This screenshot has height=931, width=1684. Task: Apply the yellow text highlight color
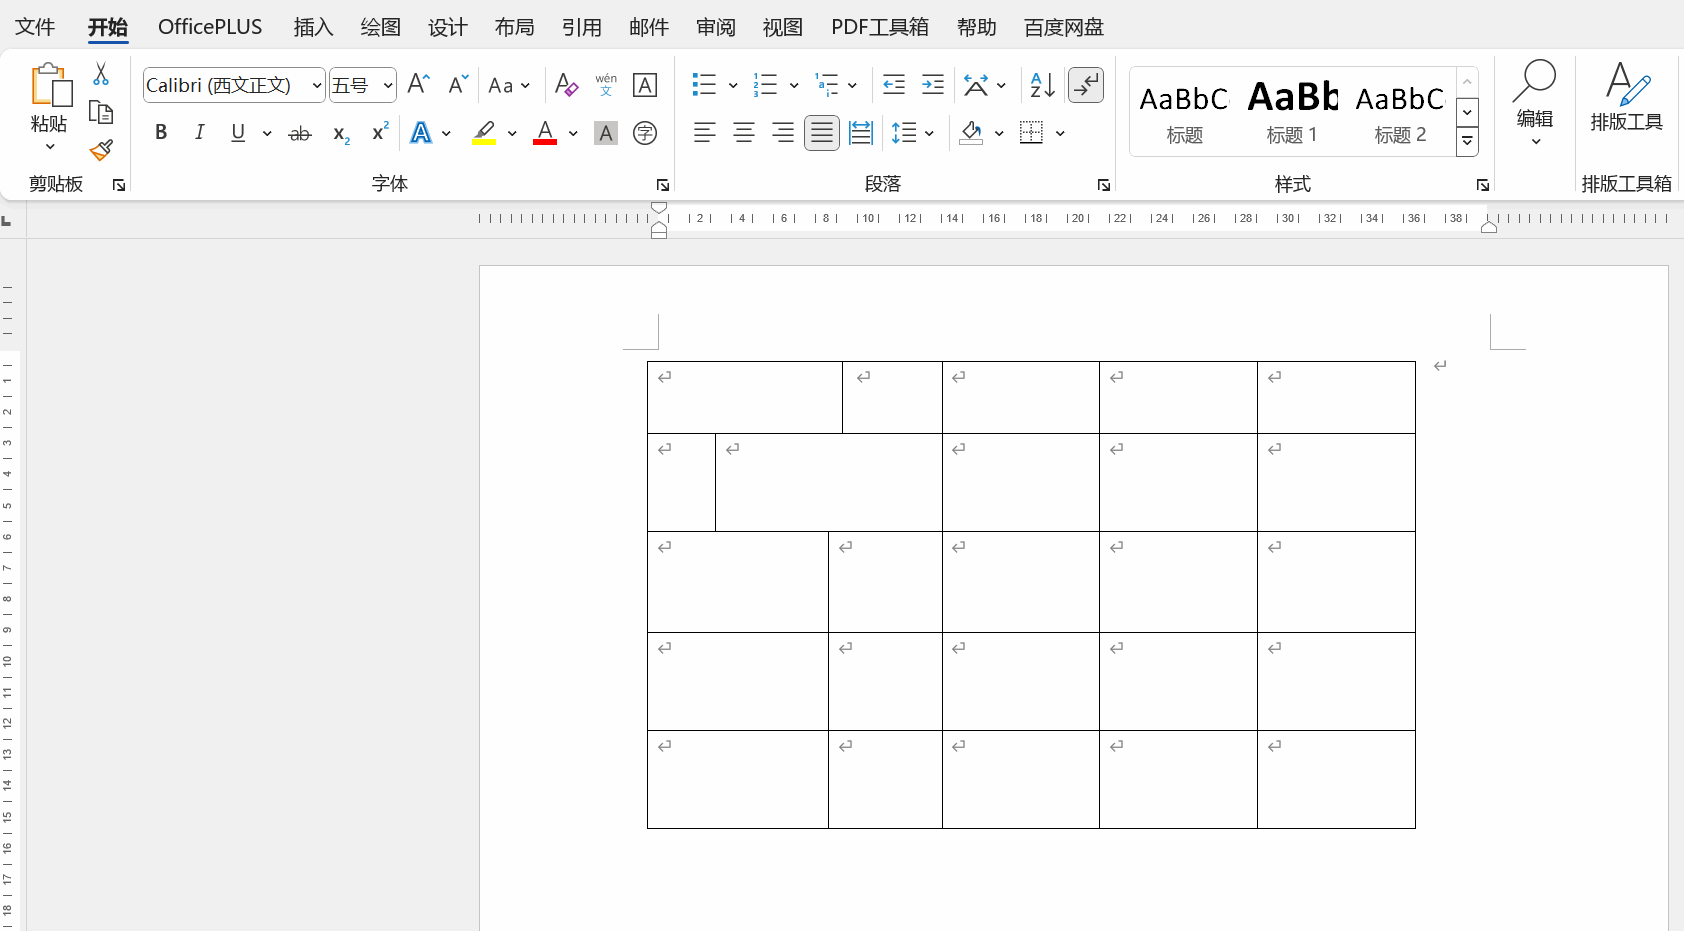(484, 133)
